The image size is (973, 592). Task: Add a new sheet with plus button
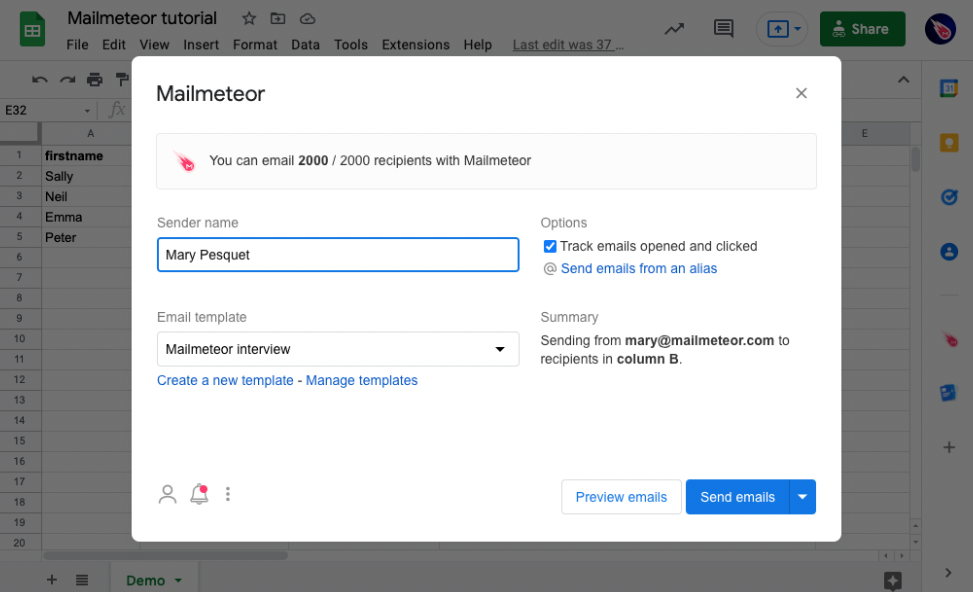tap(52, 580)
